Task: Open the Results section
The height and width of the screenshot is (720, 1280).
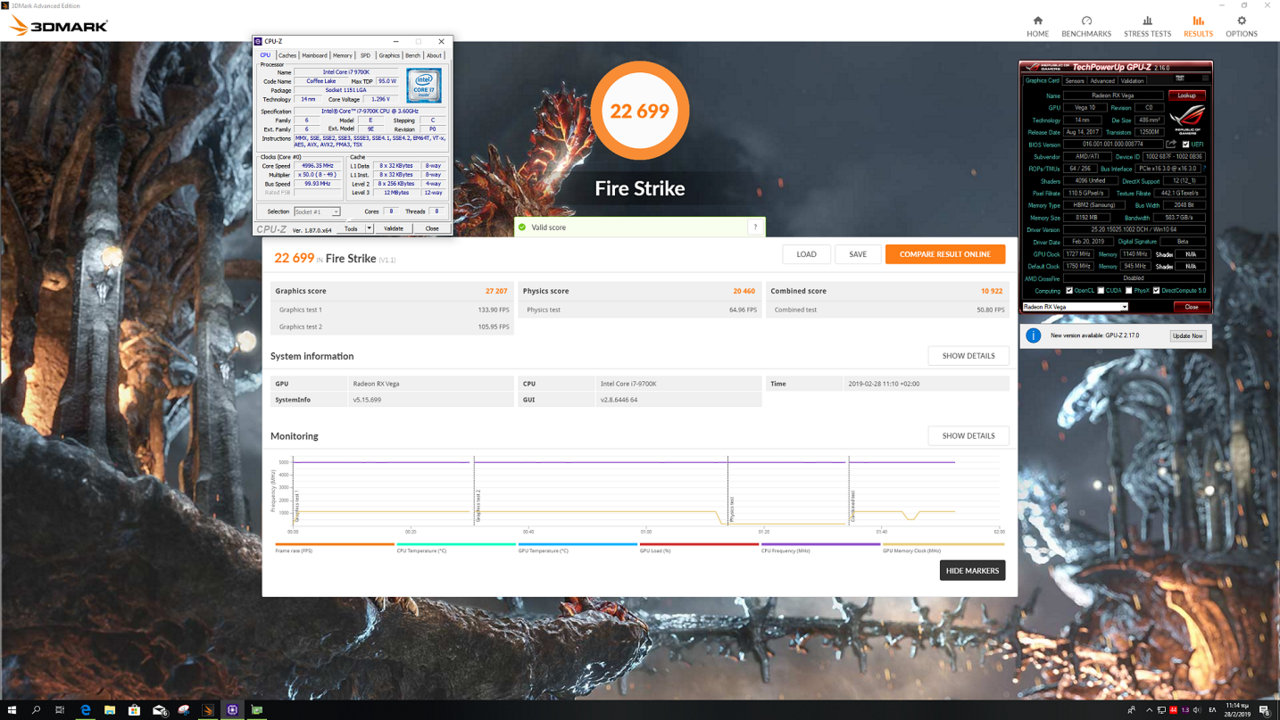Action: (x=1198, y=27)
